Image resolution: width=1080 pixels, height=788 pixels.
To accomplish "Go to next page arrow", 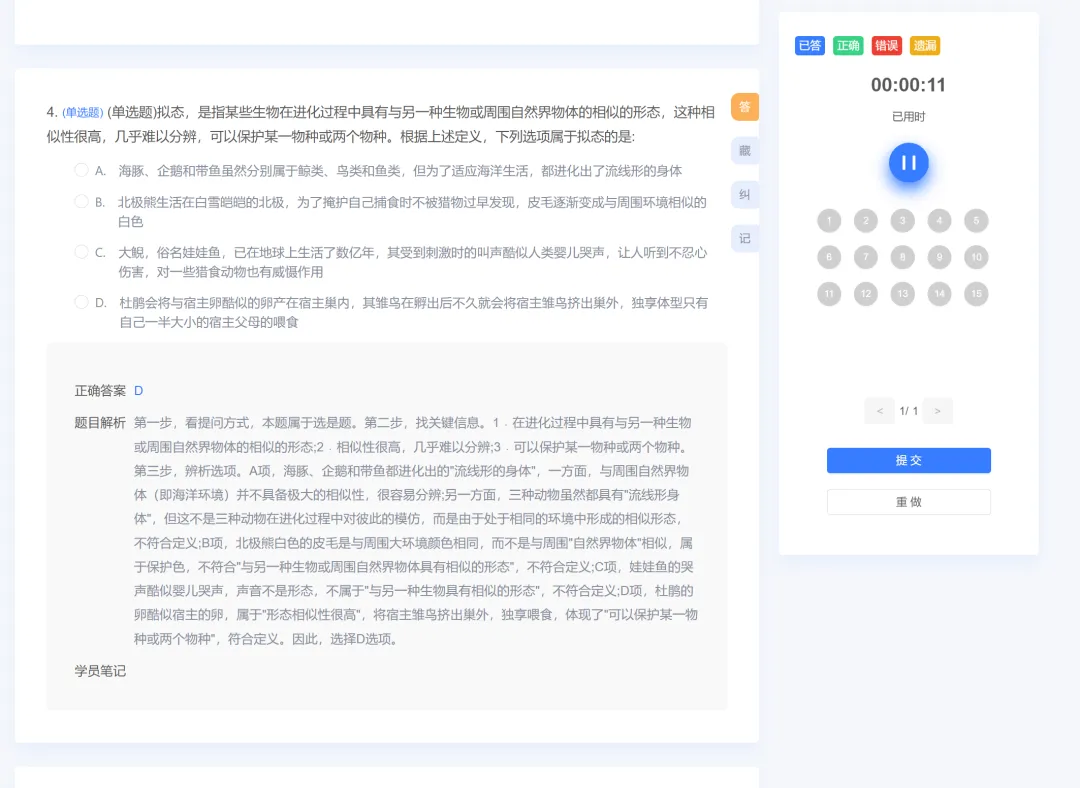I will pyautogui.click(x=937, y=411).
